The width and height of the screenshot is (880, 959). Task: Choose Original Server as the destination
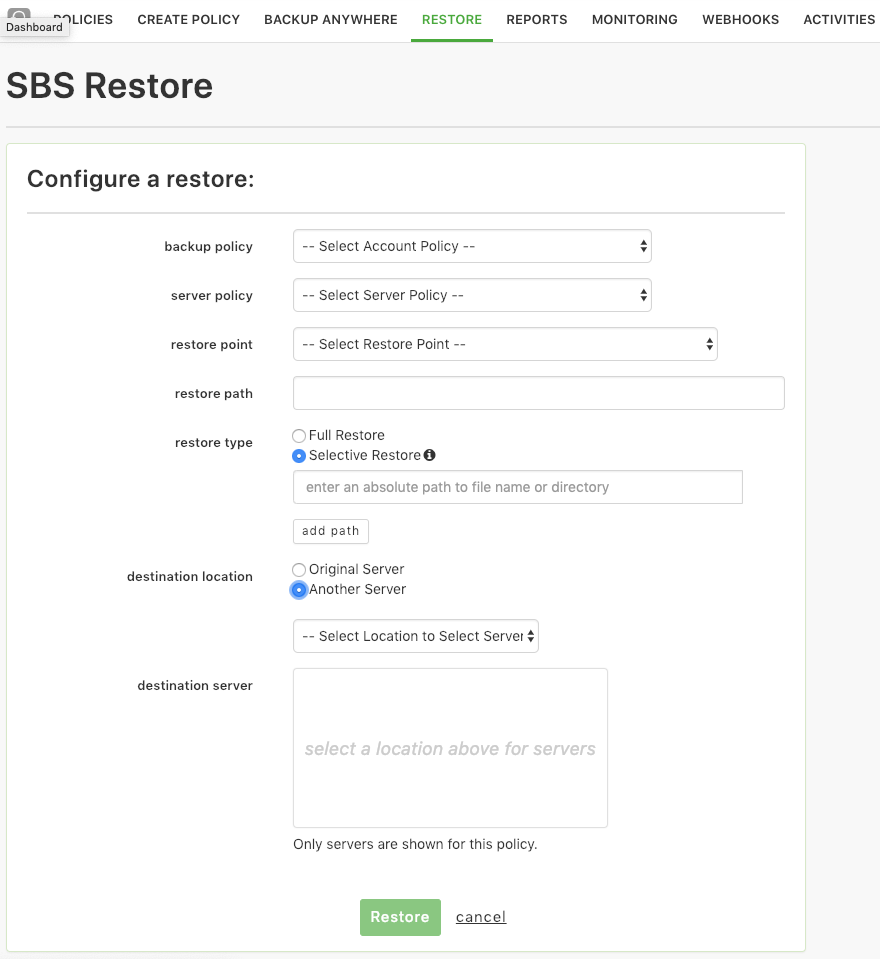pos(298,569)
